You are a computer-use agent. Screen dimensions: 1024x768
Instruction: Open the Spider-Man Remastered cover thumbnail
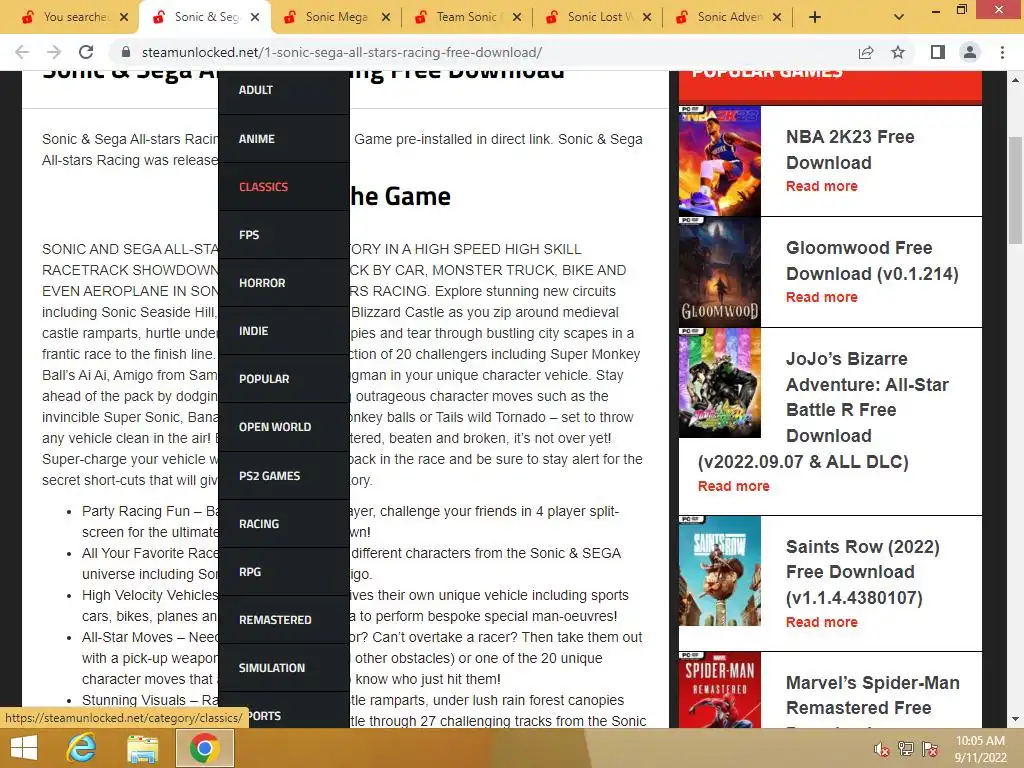[x=720, y=690]
